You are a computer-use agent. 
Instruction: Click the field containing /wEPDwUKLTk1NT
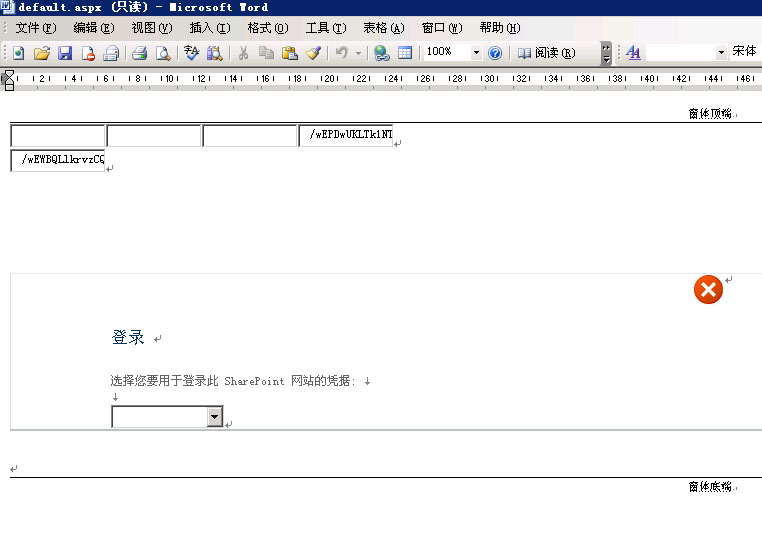346,136
